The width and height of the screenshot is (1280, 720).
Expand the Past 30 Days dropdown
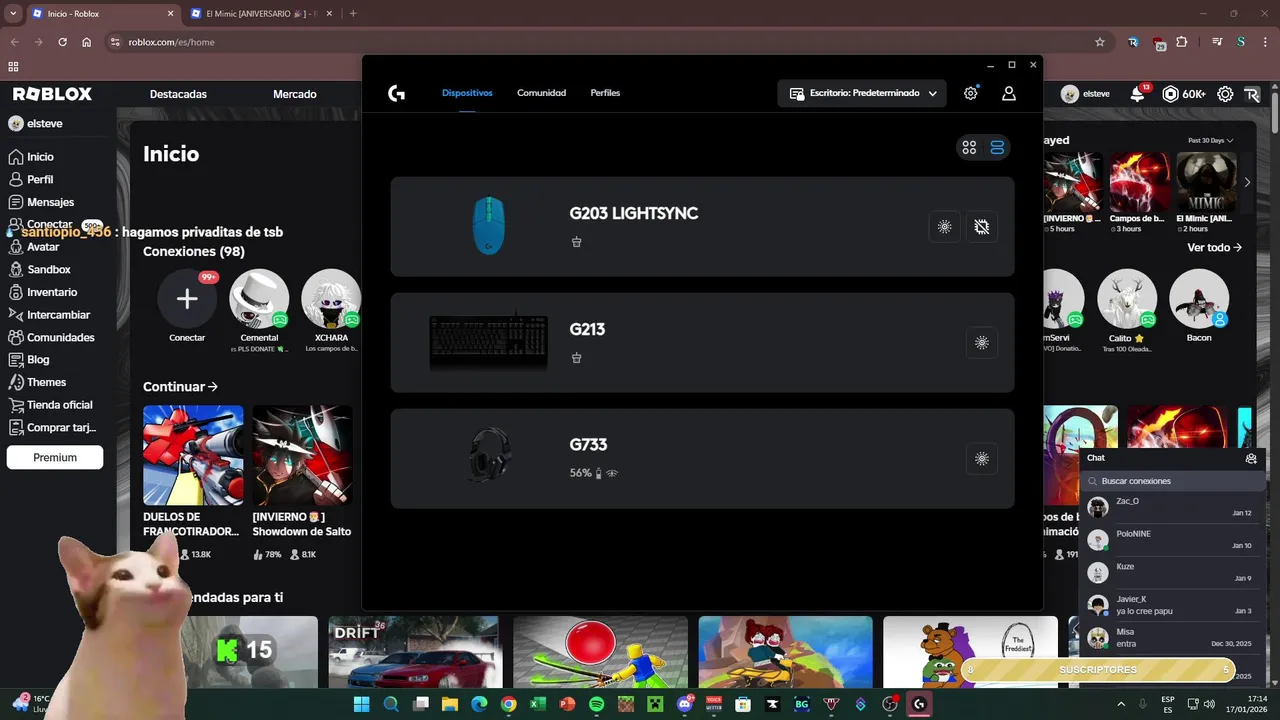1210,140
